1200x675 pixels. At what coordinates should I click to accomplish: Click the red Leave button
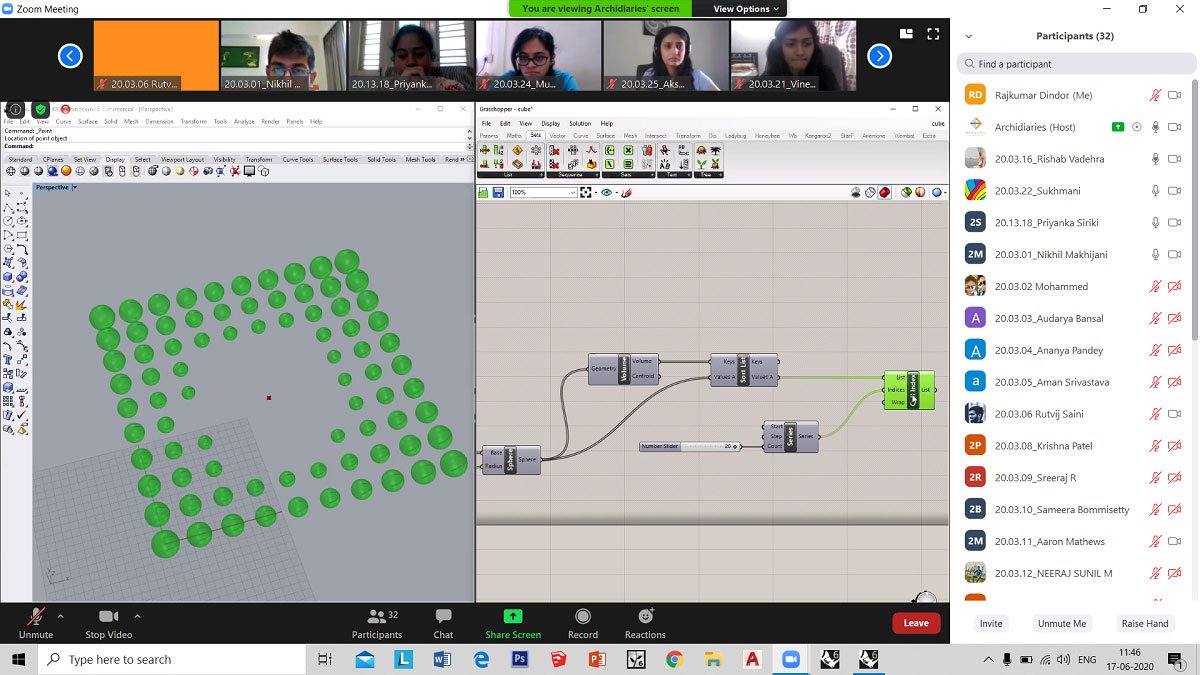916,622
